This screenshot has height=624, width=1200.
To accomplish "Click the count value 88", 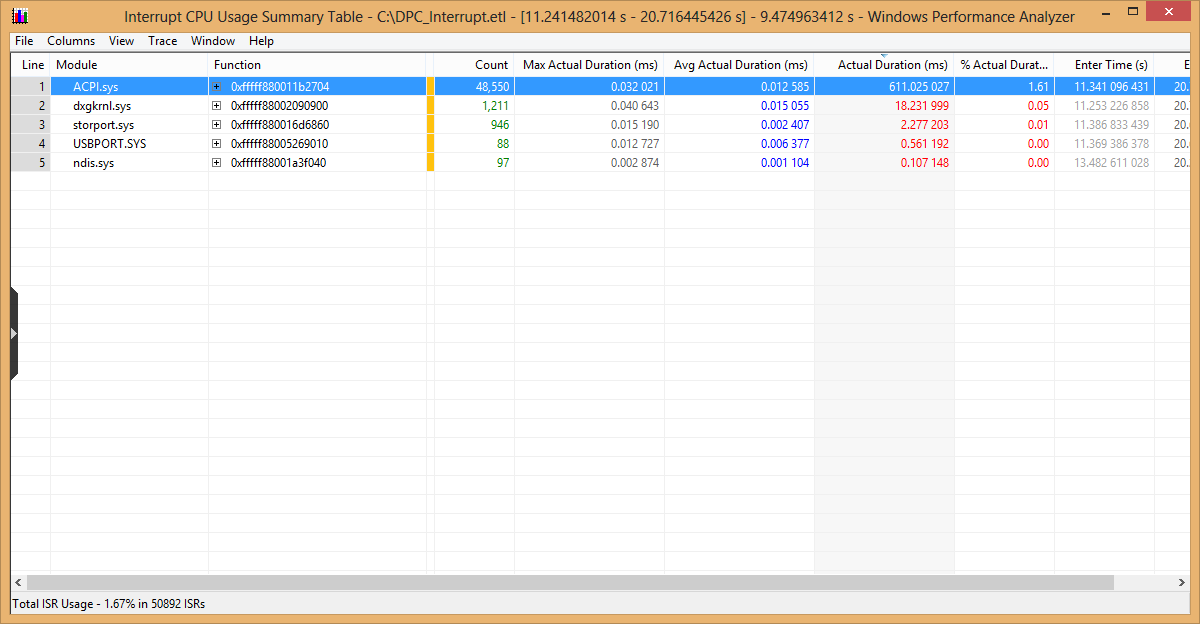I will click(x=503, y=144).
